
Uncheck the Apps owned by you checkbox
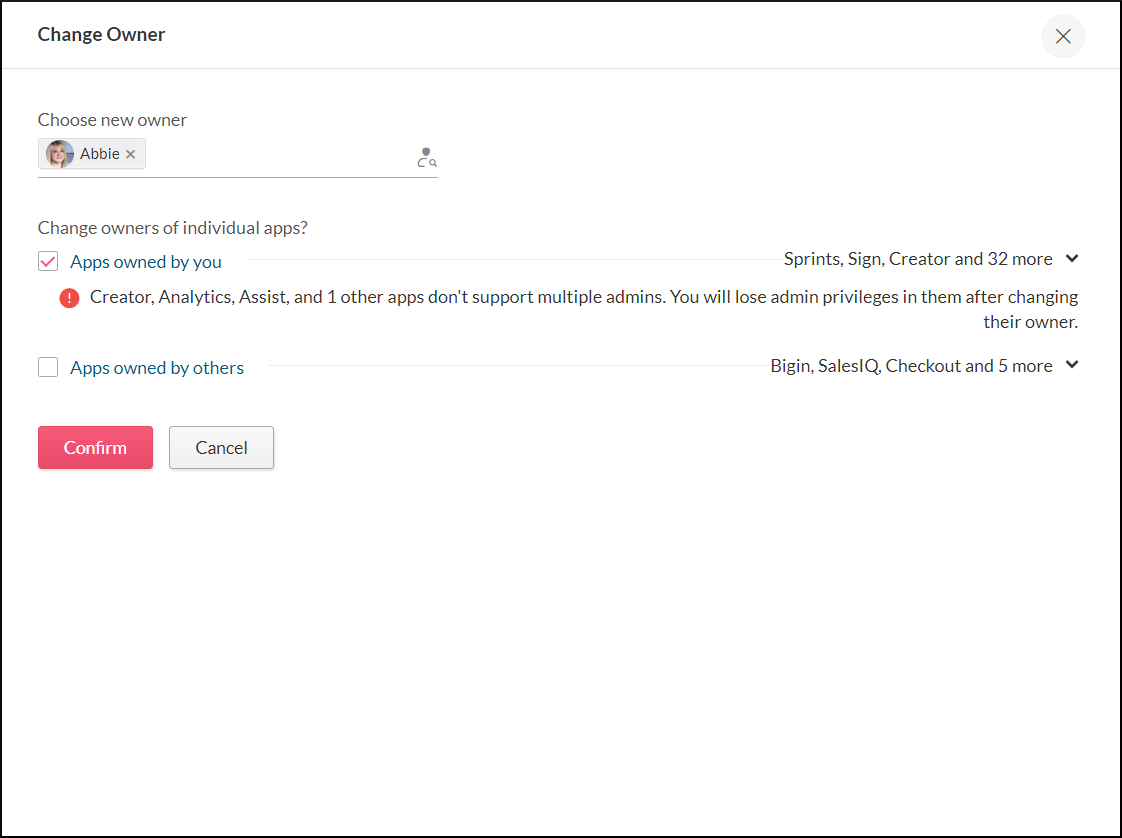click(48, 261)
